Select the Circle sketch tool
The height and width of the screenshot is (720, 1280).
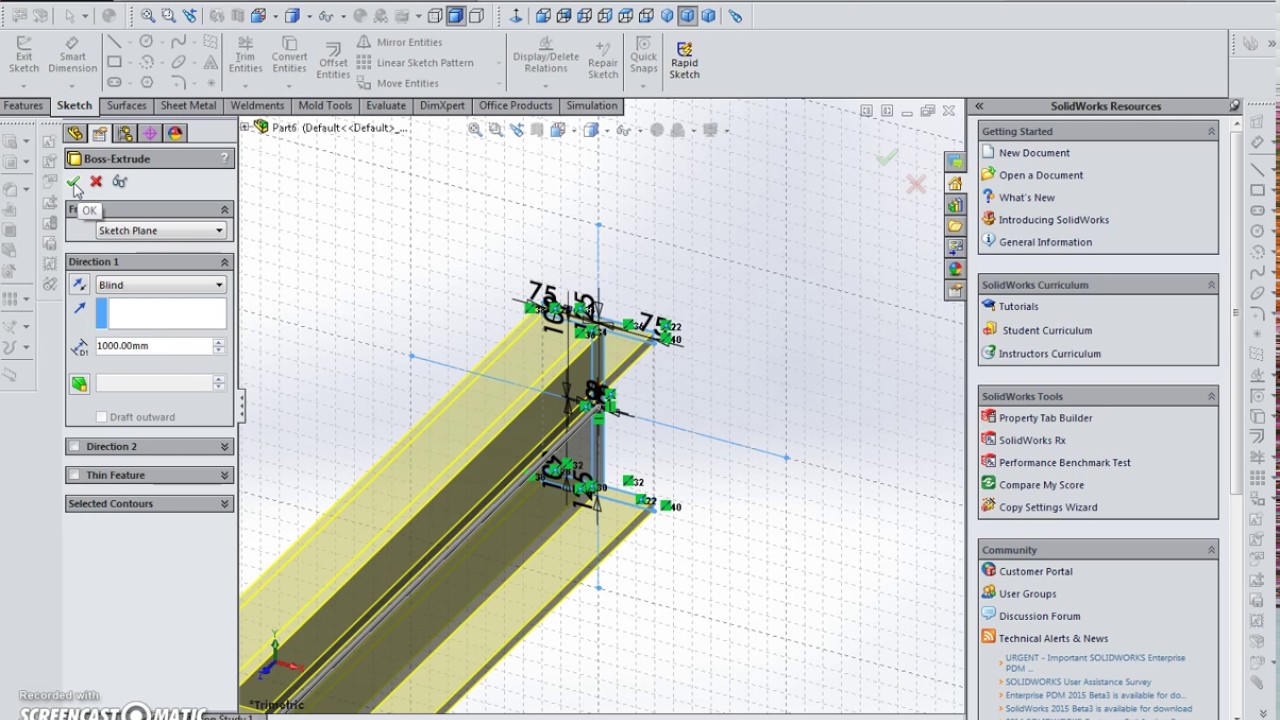(146, 42)
